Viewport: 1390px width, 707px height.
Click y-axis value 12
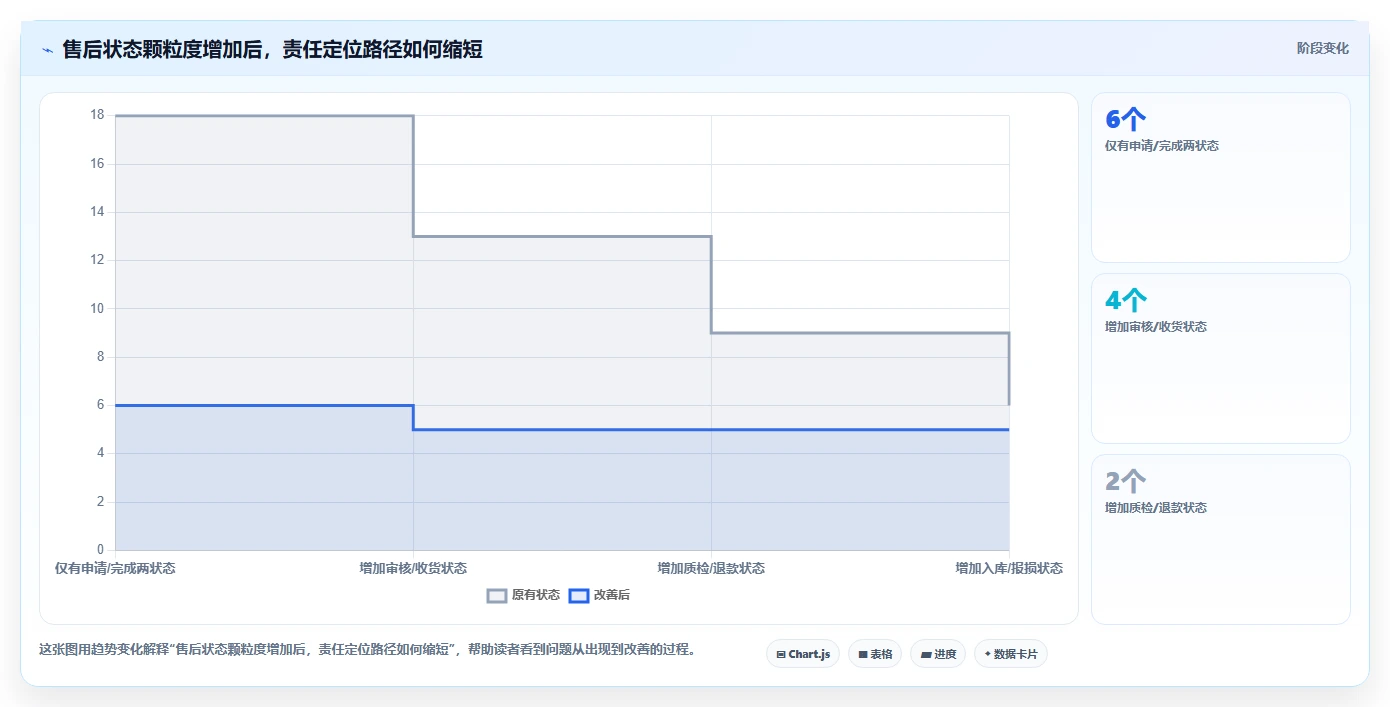(x=97, y=260)
